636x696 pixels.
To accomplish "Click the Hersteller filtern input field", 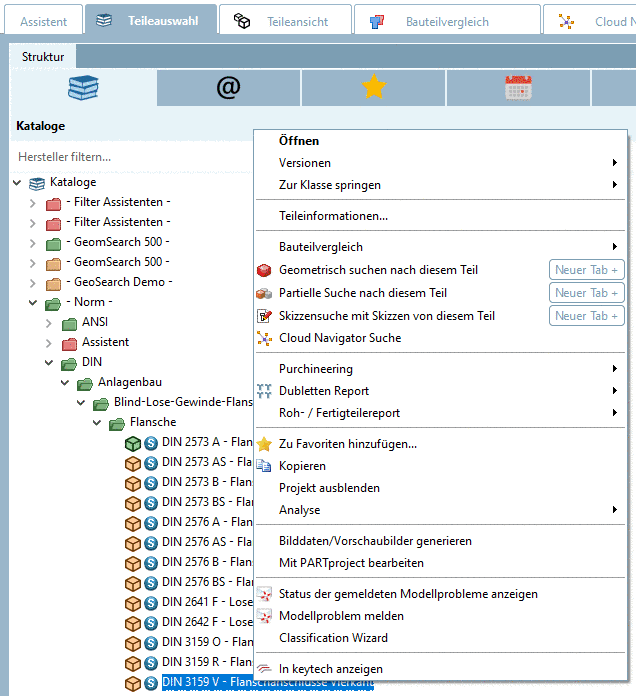I will (x=132, y=157).
